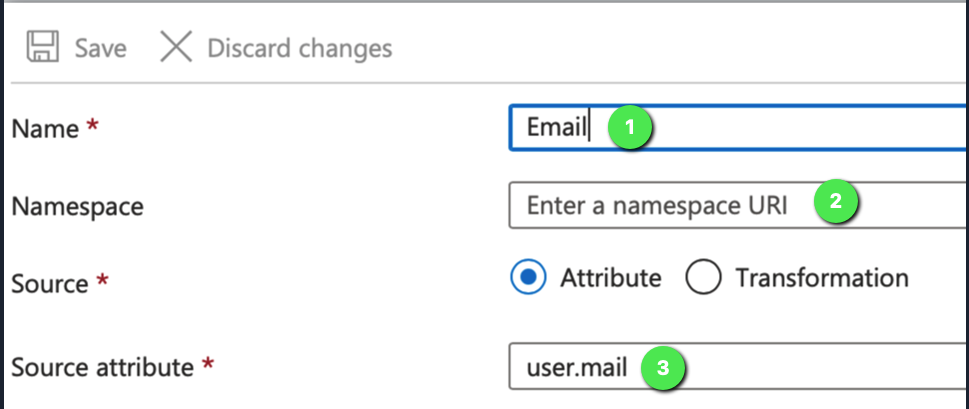This screenshot has width=969, height=409.
Task: Click the Discard changes text
Action: (x=300, y=48)
